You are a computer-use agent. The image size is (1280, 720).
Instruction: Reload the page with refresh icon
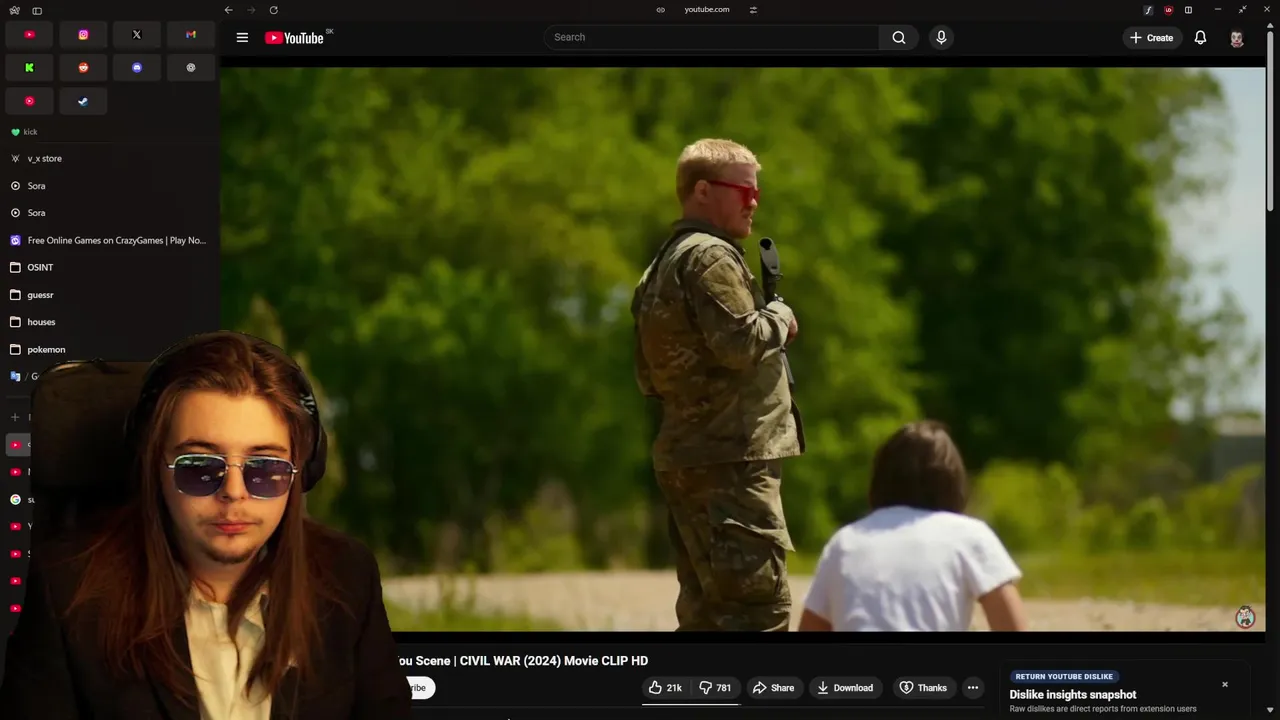coord(273,10)
